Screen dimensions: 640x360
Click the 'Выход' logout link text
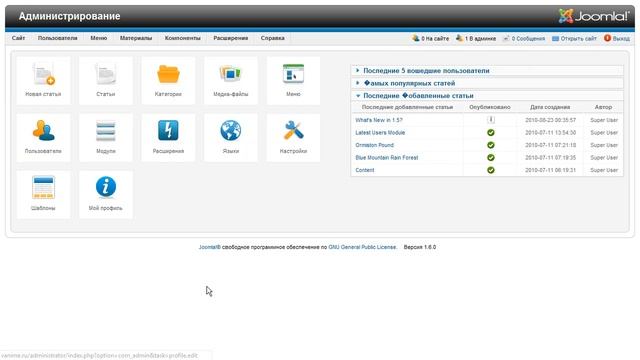tap(621, 38)
